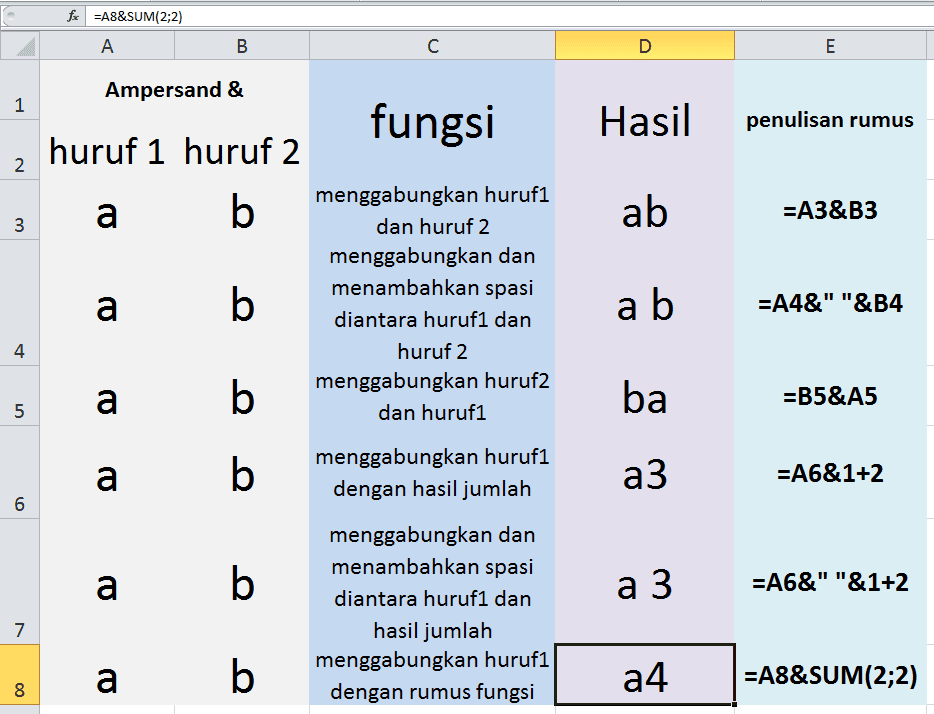Viewport: 934px width, 714px height.
Task: Select column A header
Action: (x=107, y=46)
